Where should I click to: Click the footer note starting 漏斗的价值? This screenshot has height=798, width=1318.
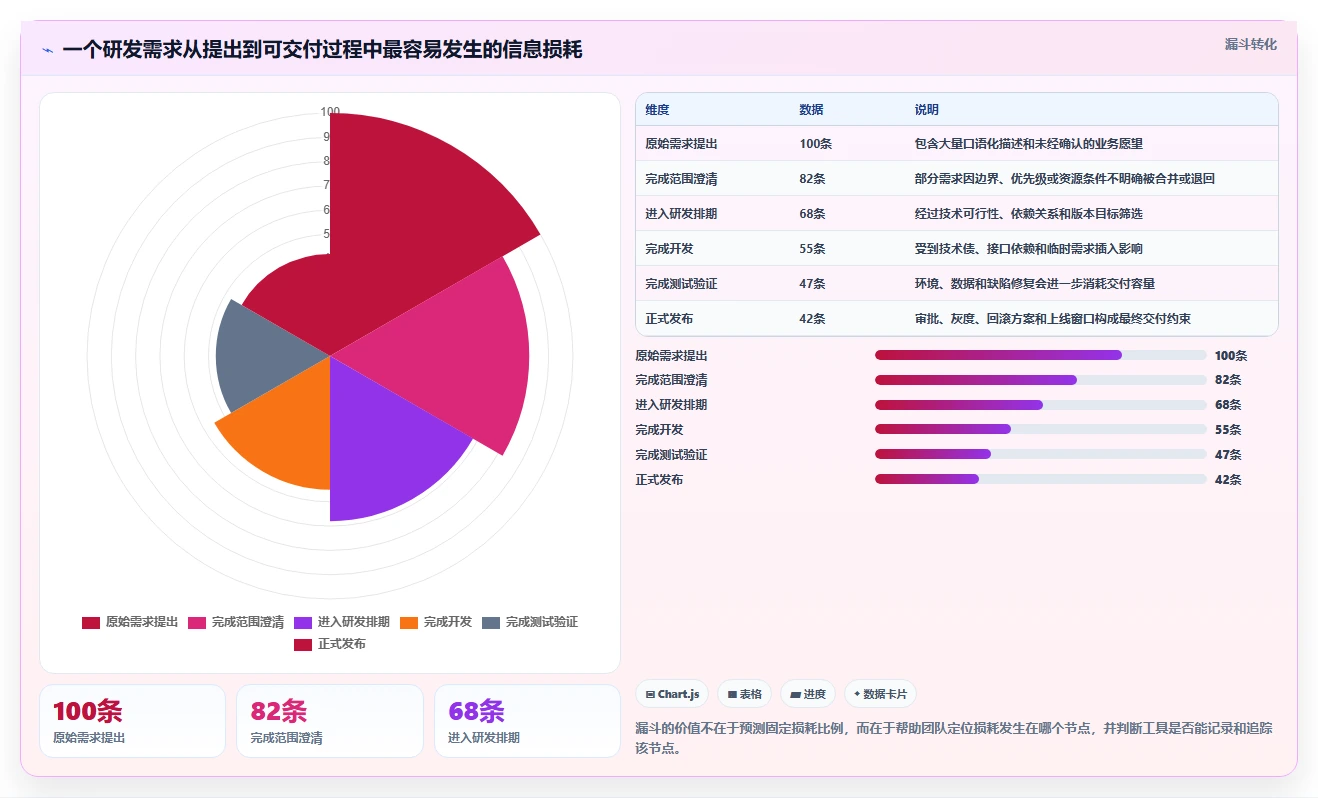(954, 738)
